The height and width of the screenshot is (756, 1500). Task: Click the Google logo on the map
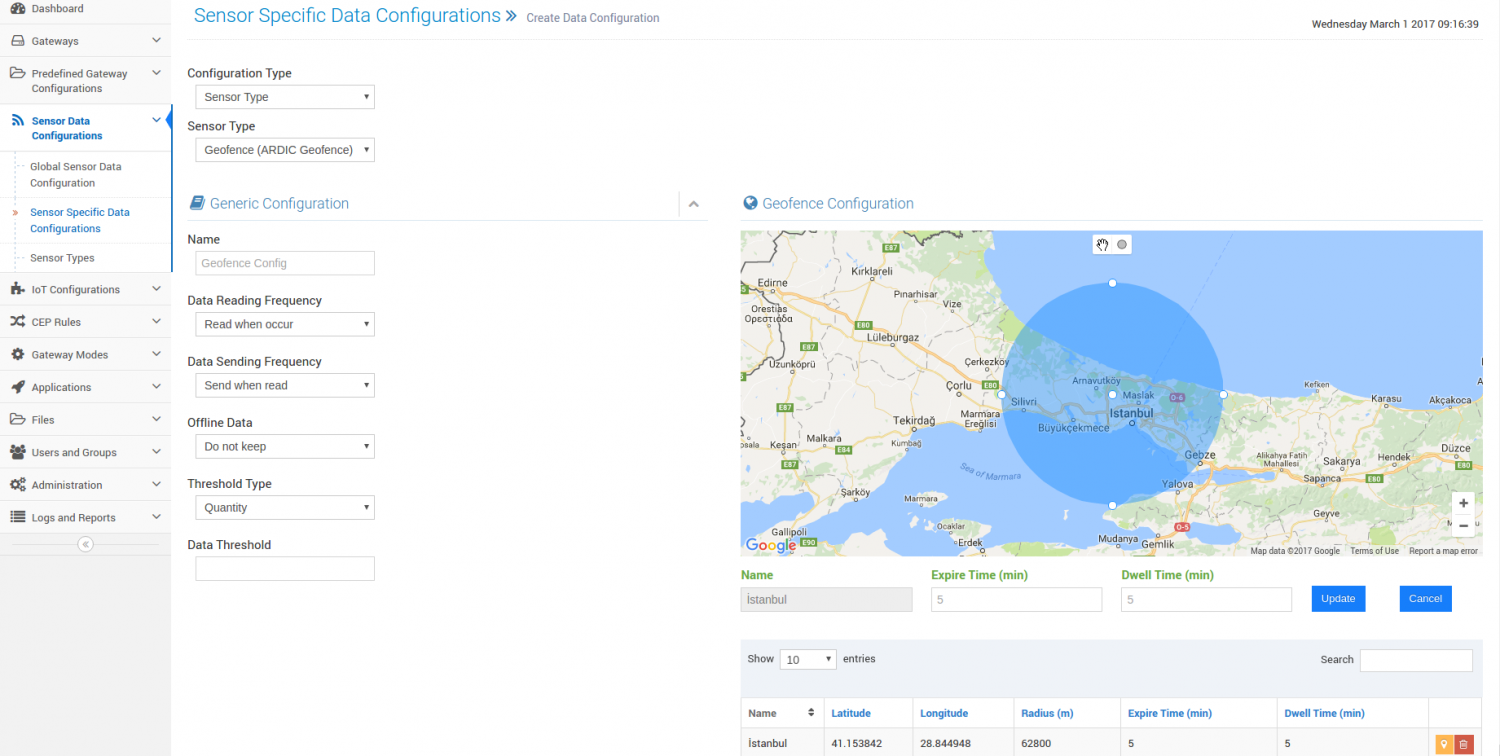[769, 545]
